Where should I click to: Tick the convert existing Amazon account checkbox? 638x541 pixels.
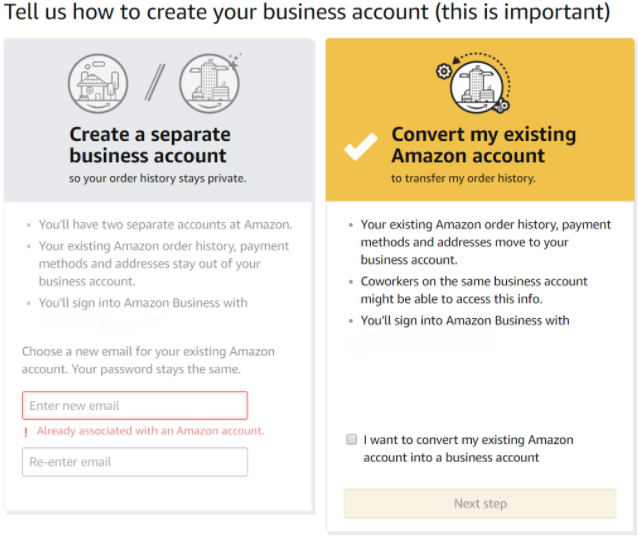[351, 439]
